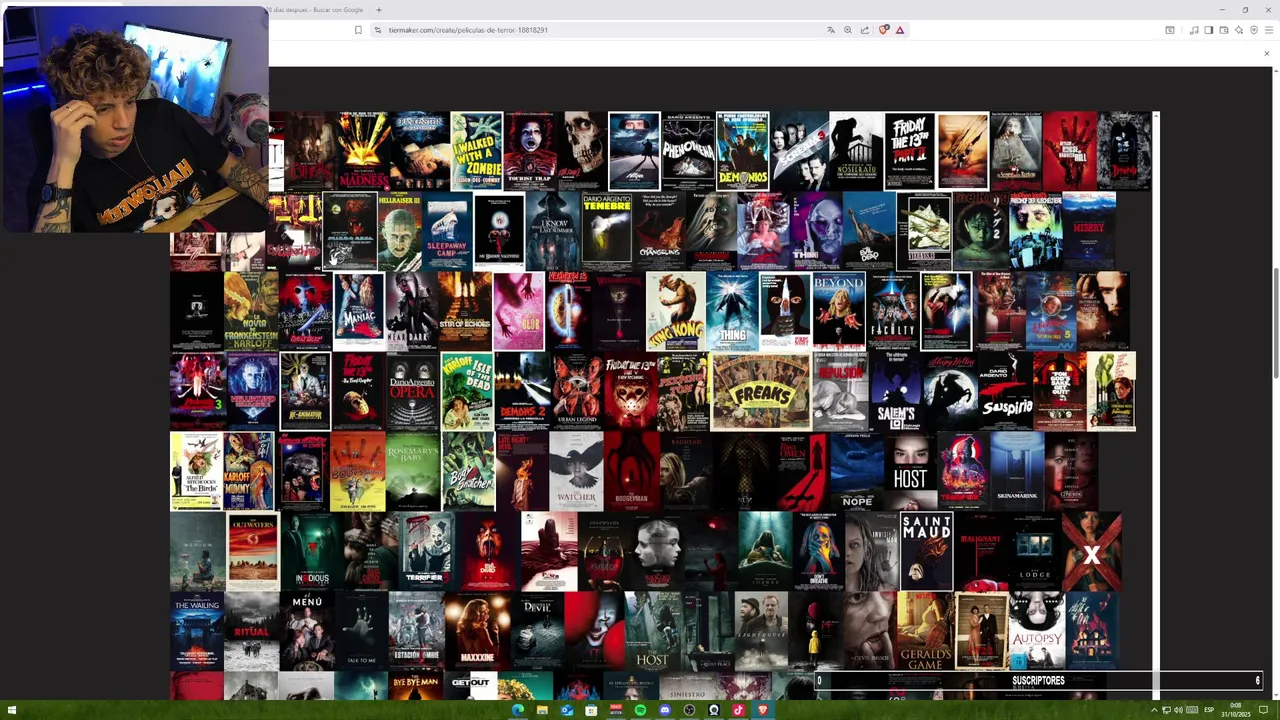Open the Windows Start menu

coord(12,710)
